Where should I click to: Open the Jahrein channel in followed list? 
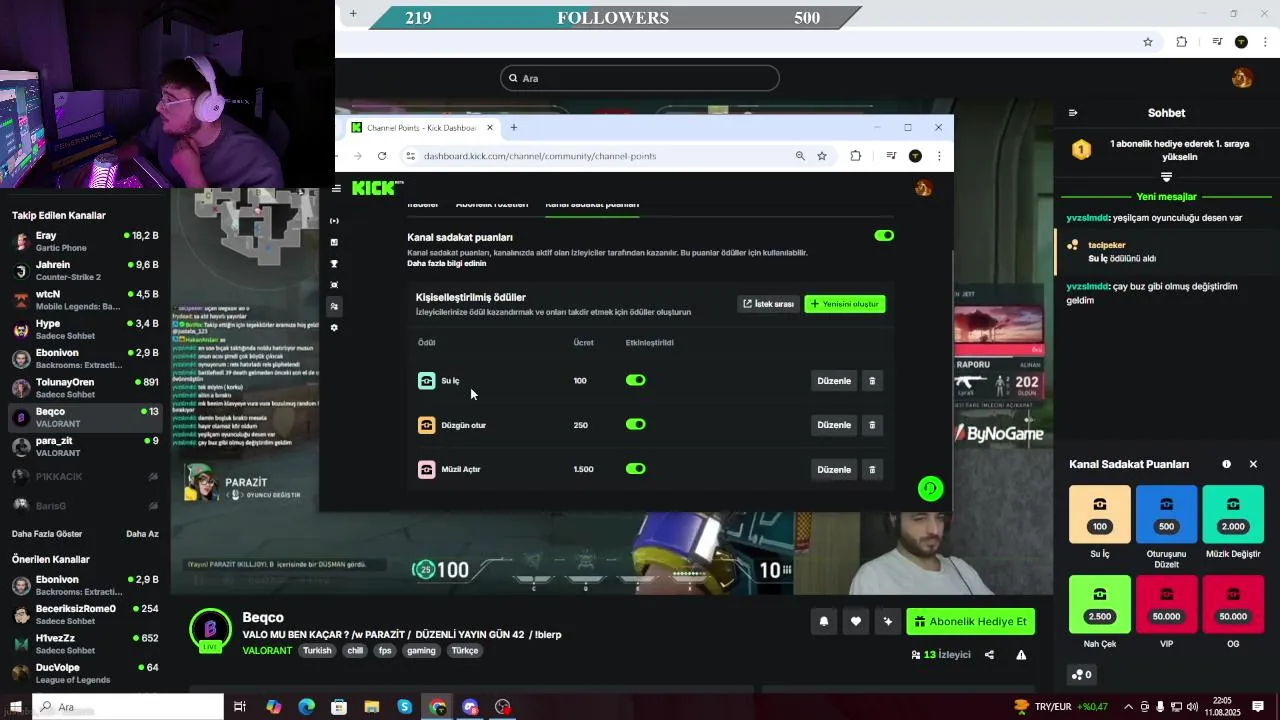point(85,270)
